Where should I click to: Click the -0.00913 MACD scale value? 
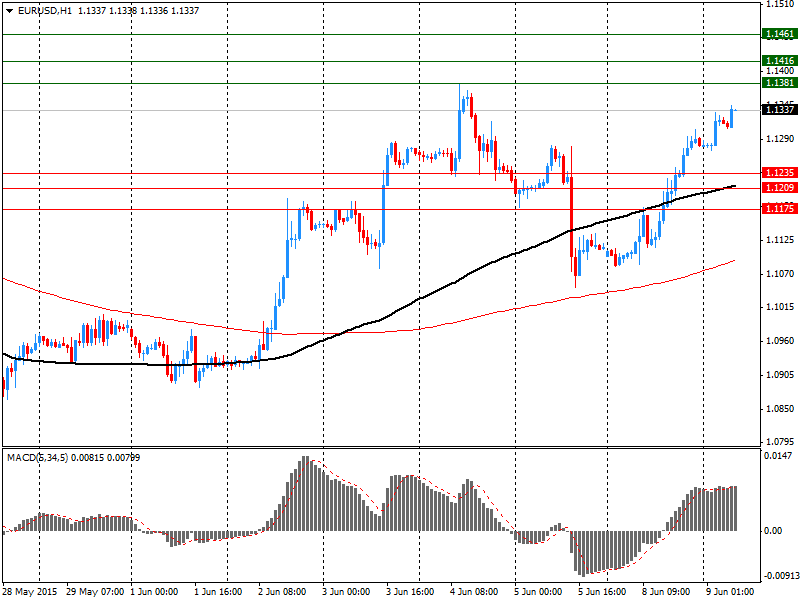tap(780, 576)
